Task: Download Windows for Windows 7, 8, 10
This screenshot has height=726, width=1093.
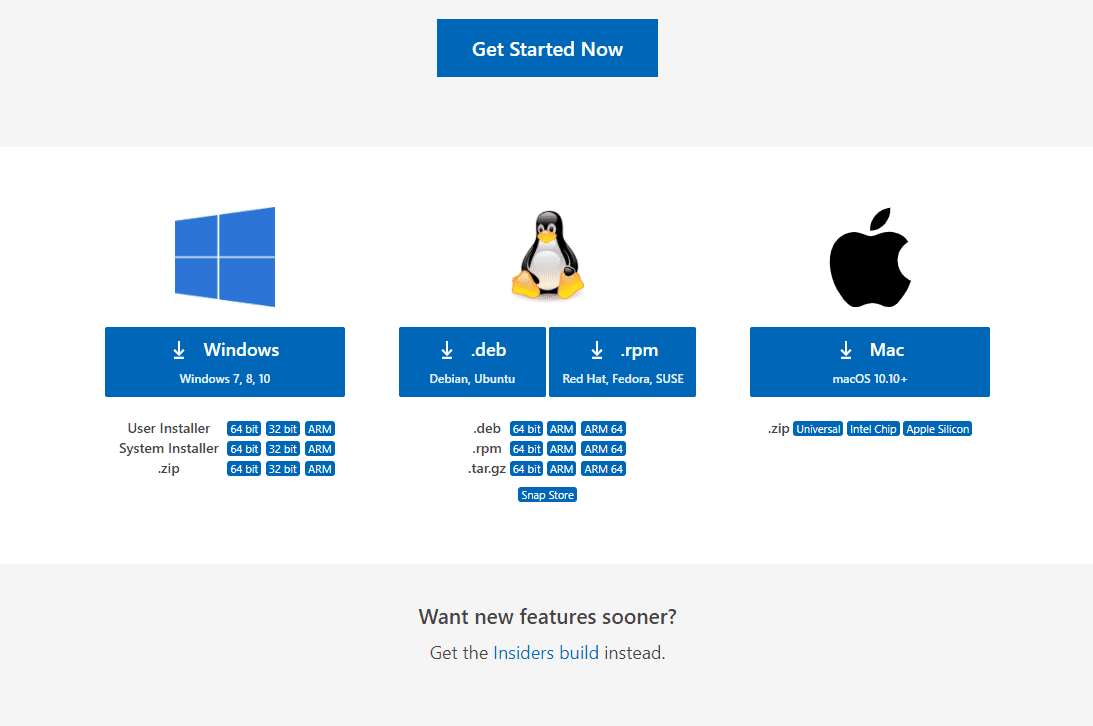Action: click(x=225, y=362)
